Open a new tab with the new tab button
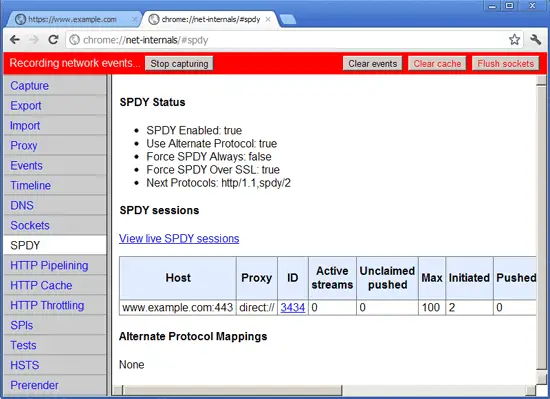This screenshot has height=399, width=550. pos(288,20)
